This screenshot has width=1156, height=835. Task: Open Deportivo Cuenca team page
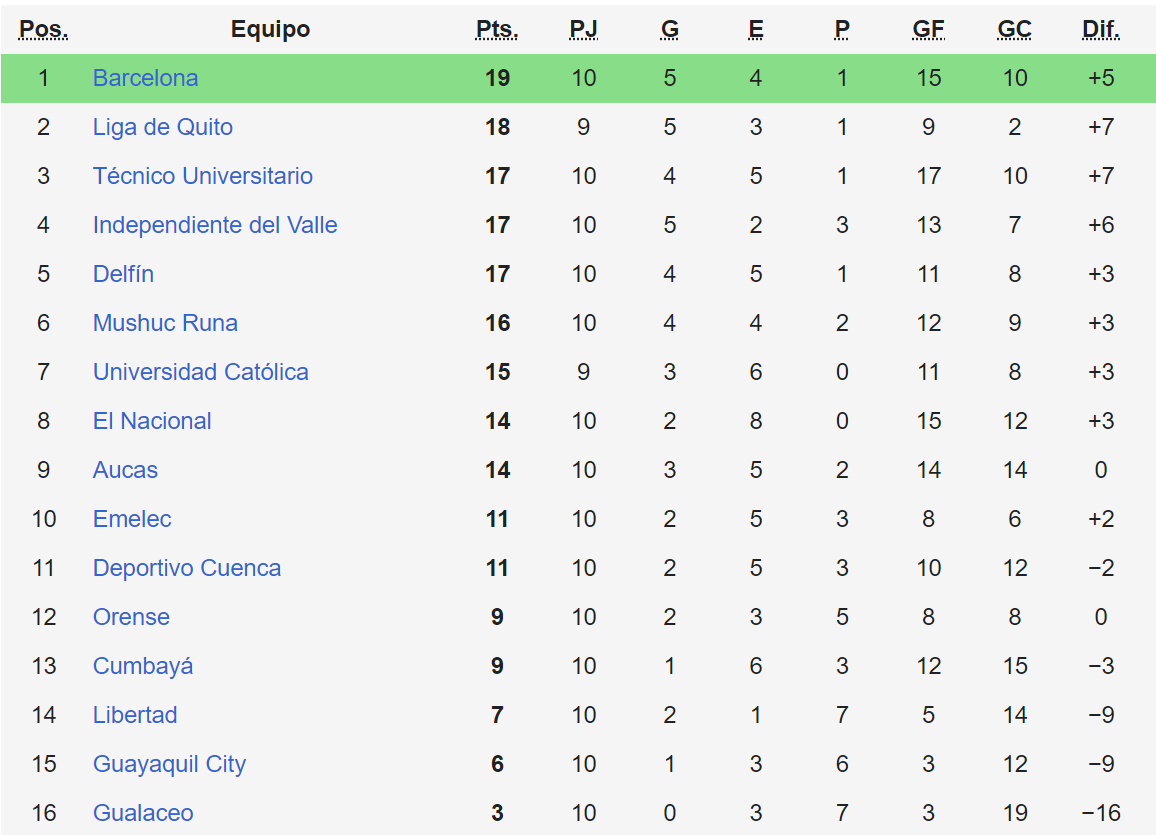(x=186, y=568)
